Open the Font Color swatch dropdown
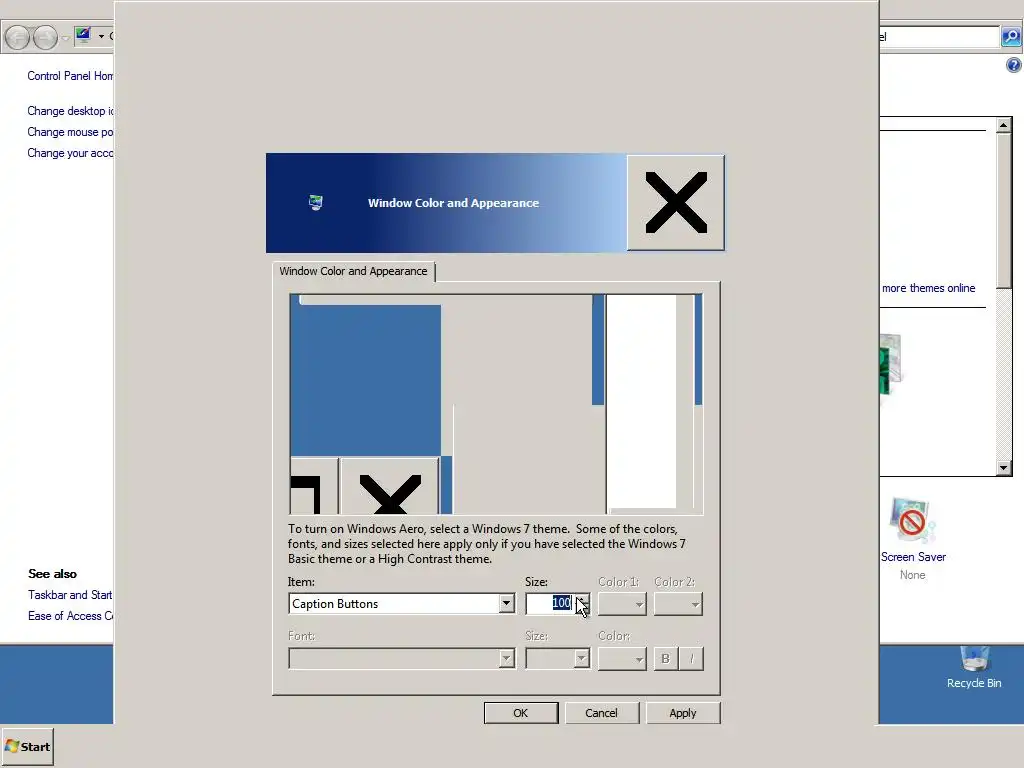 622,658
